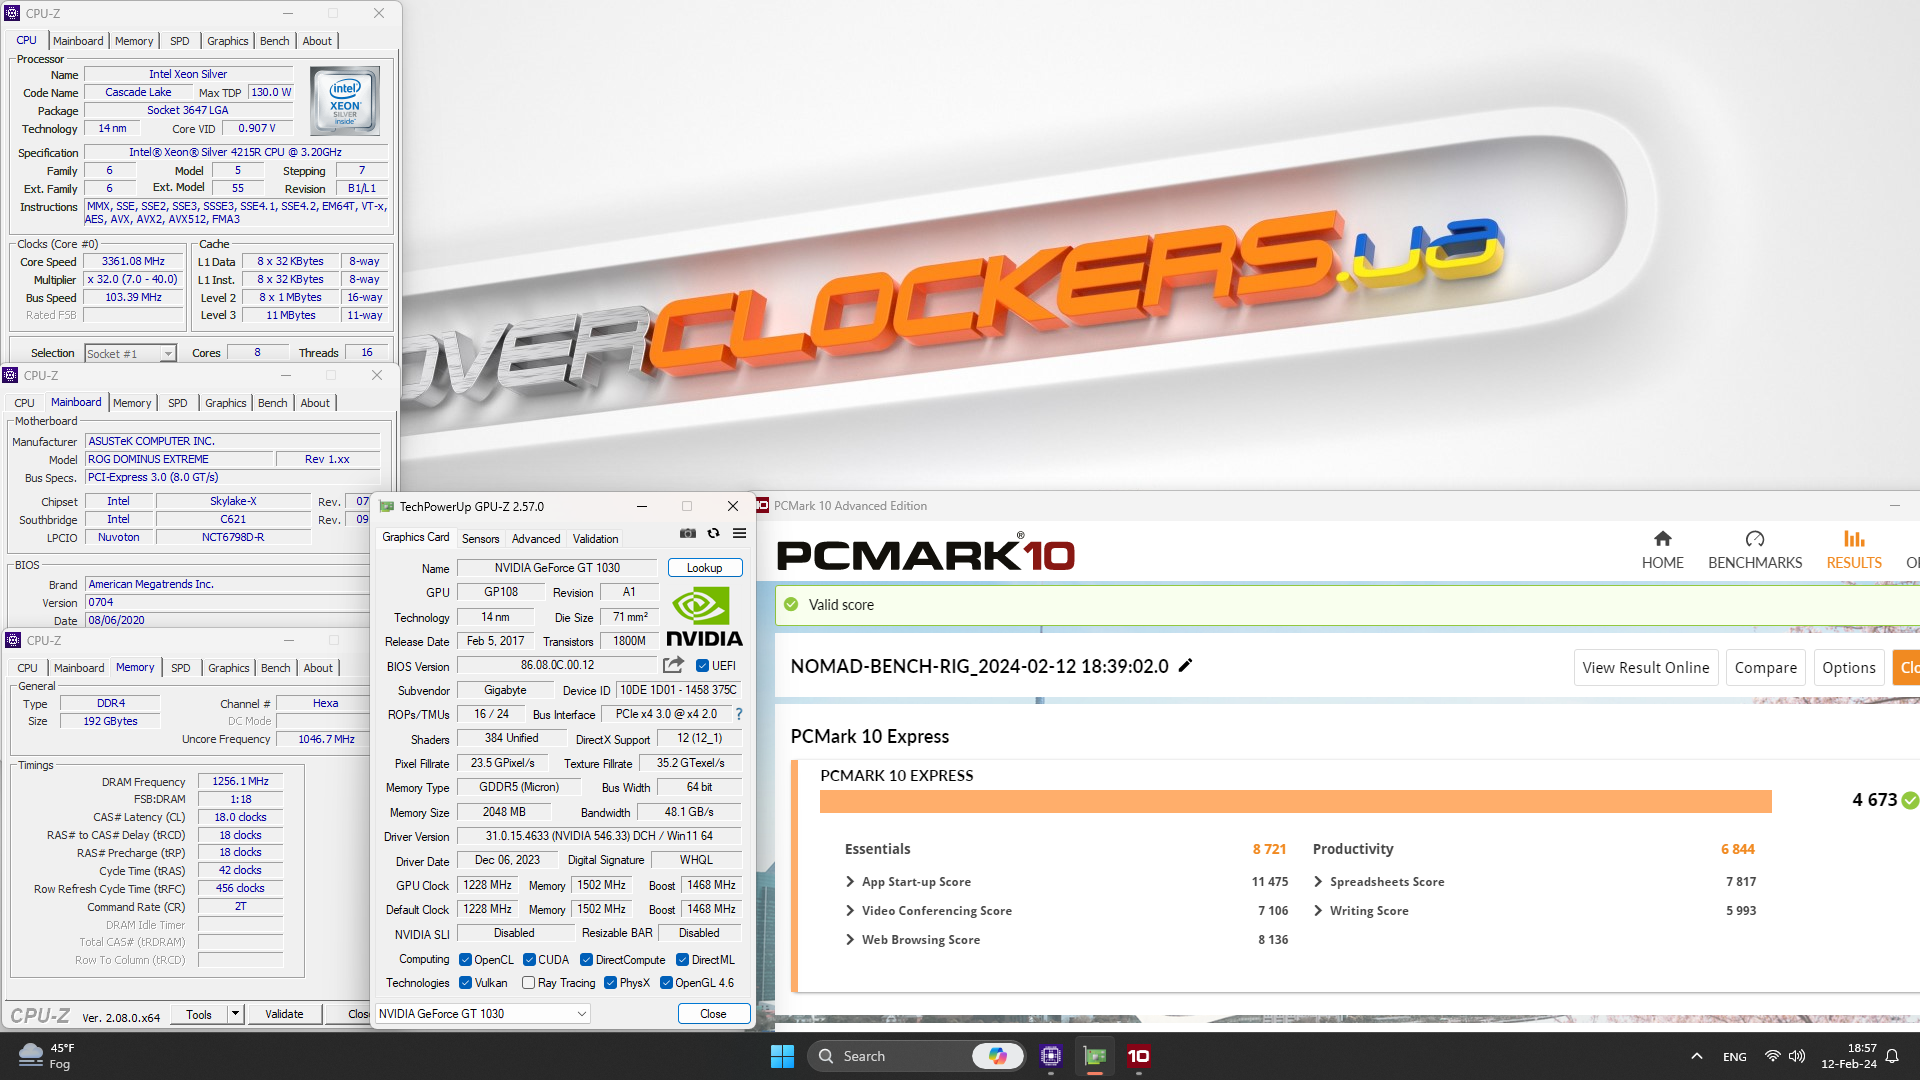Switch to the Sensors tab in GPU-Z
This screenshot has width=1920, height=1080.
480,539
